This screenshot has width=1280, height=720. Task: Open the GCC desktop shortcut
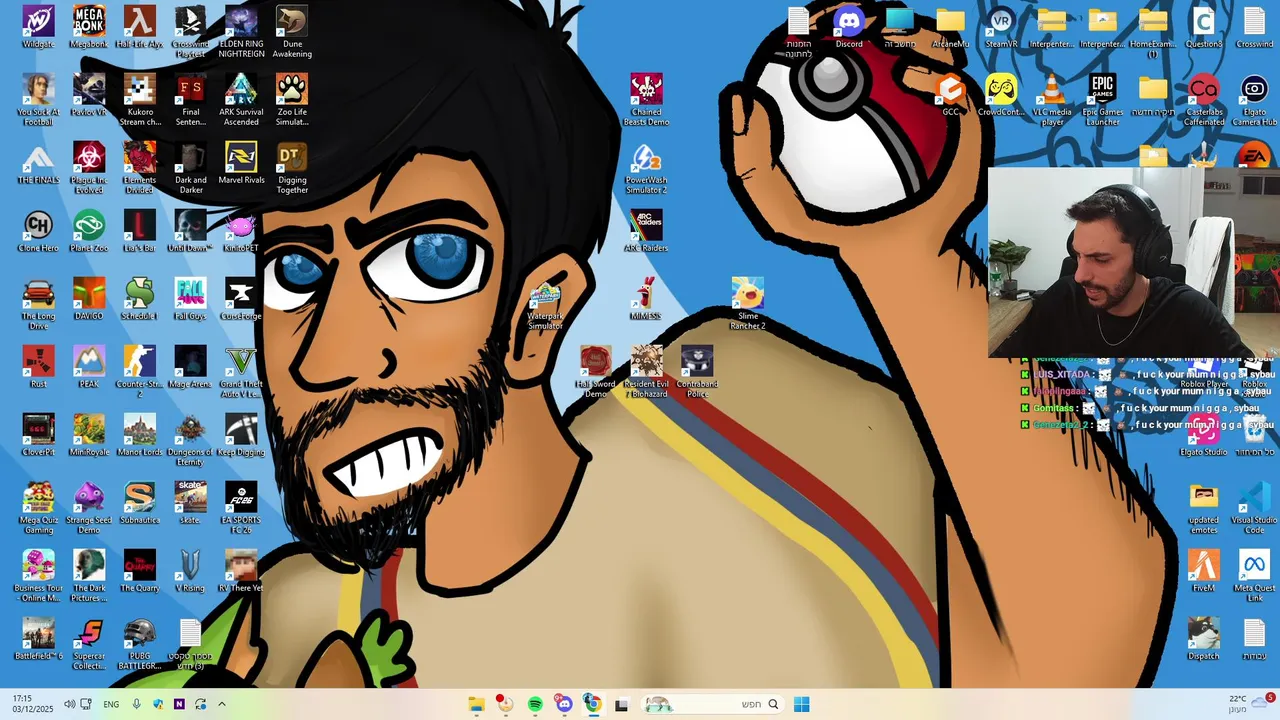pos(950,95)
